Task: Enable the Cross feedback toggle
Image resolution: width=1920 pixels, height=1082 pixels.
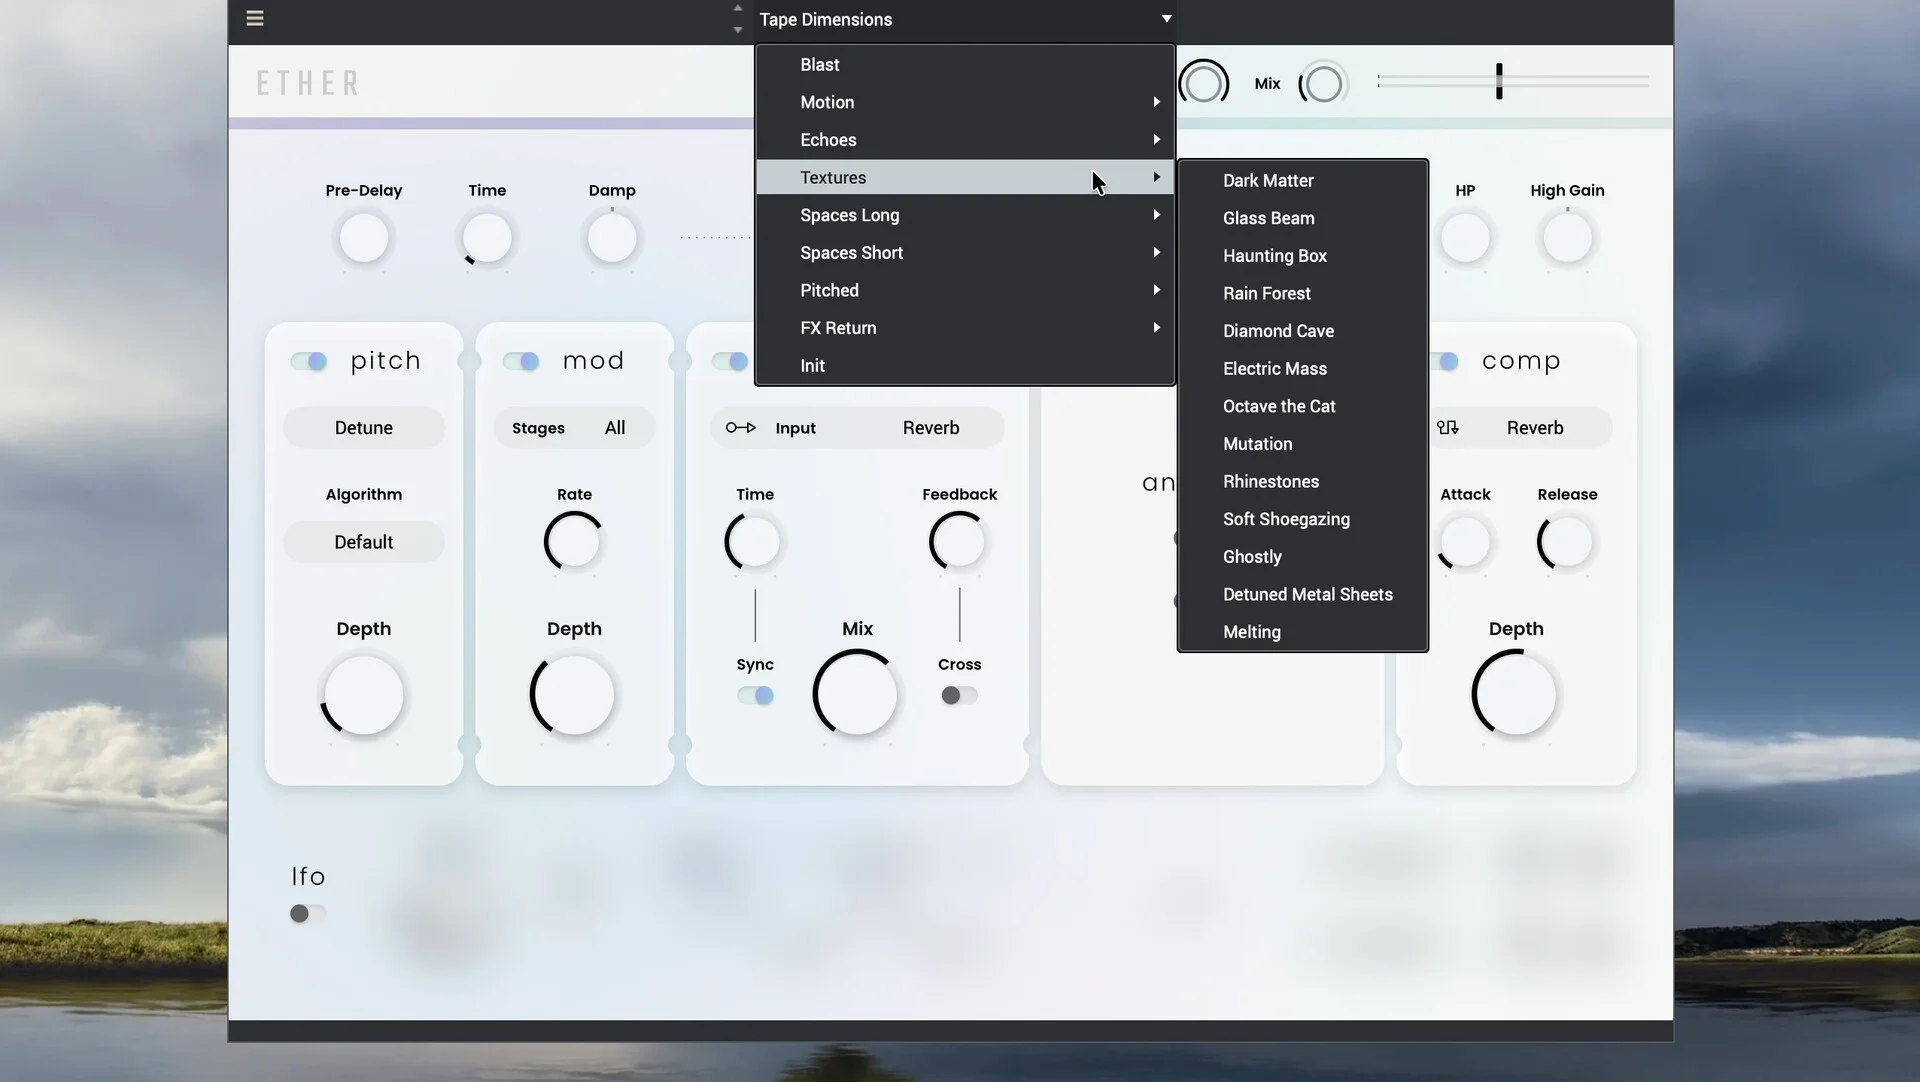Action: 958,695
